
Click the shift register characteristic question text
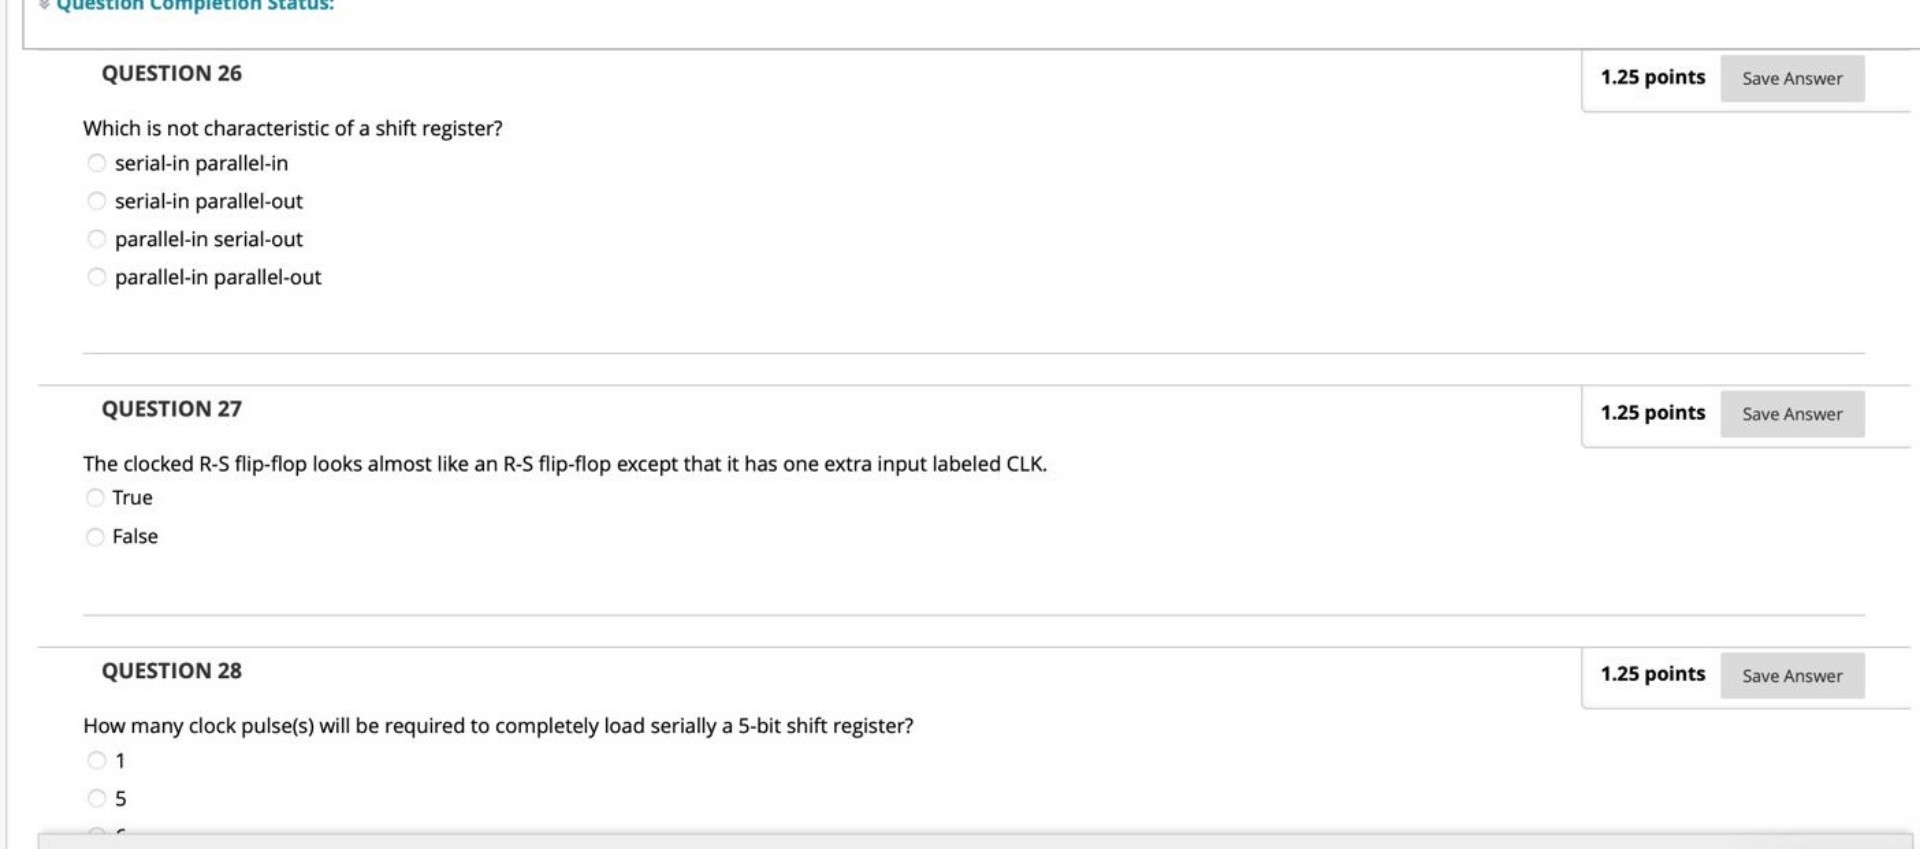292,128
